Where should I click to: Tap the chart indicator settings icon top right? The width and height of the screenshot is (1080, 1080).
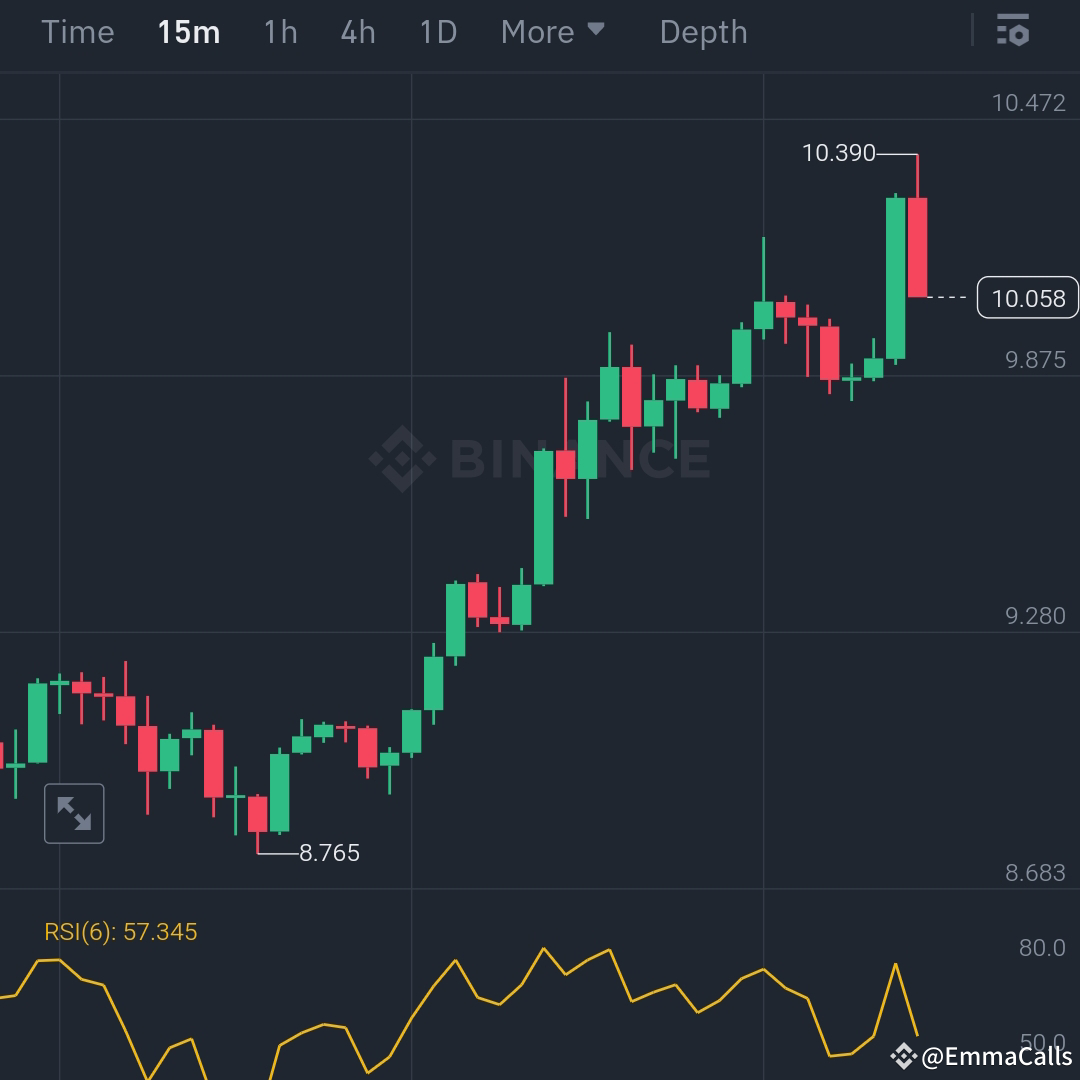(1013, 31)
